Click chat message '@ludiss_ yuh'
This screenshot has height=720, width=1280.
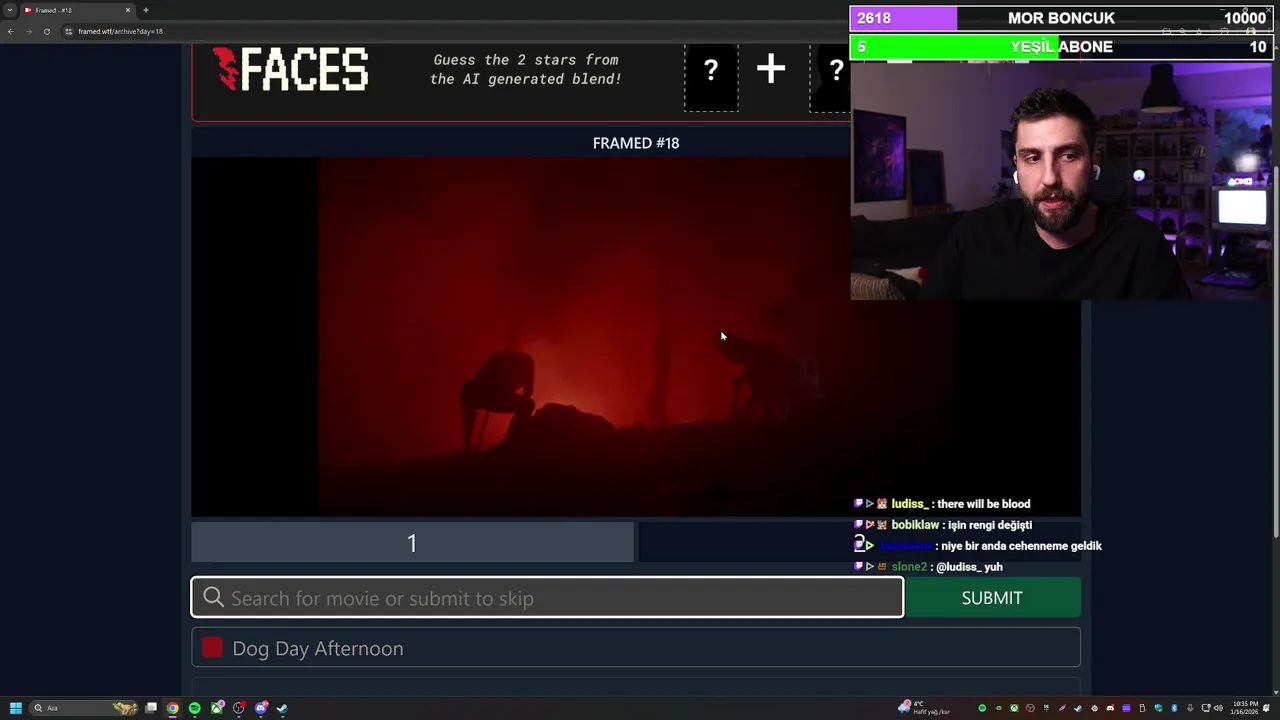click(969, 567)
